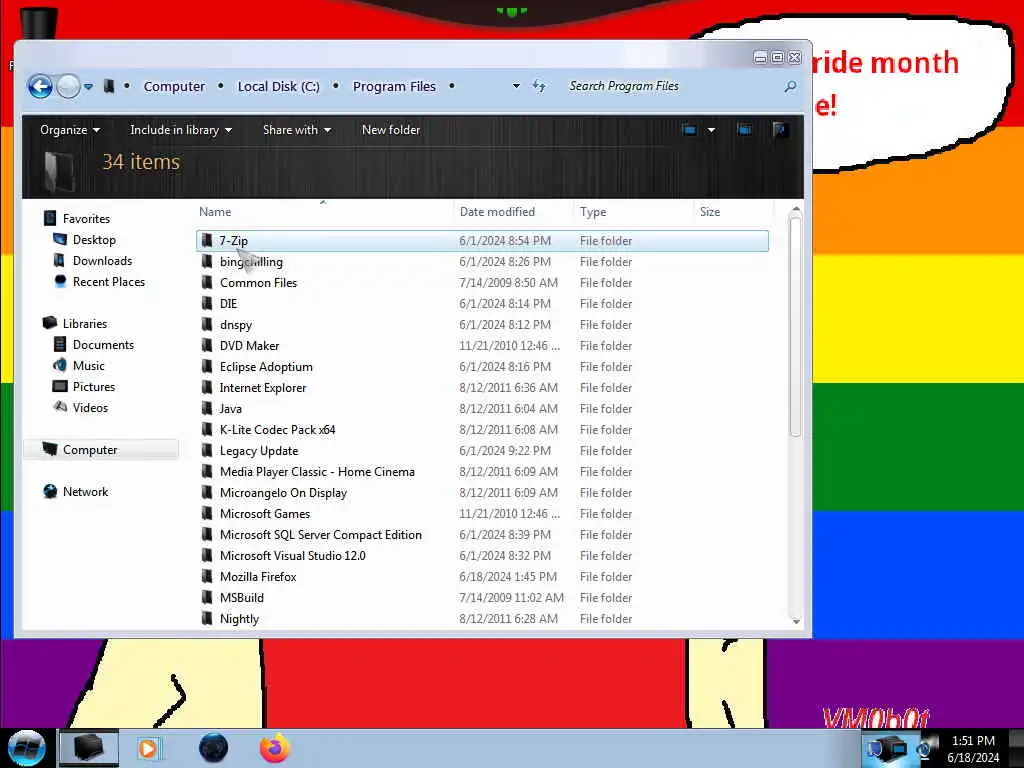Open Recent Places under Favorites
1024x768 pixels.
pyautogui.click(x=109, y=281)
